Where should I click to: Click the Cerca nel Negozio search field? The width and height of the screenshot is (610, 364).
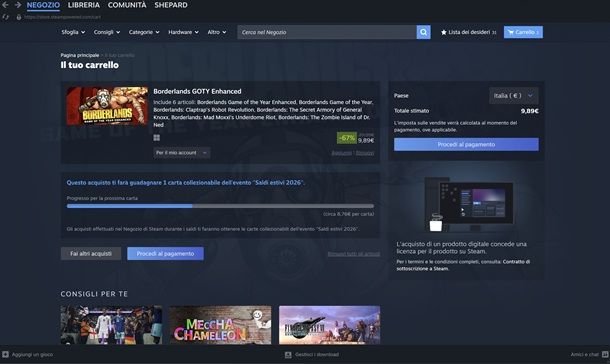point(327,32)
